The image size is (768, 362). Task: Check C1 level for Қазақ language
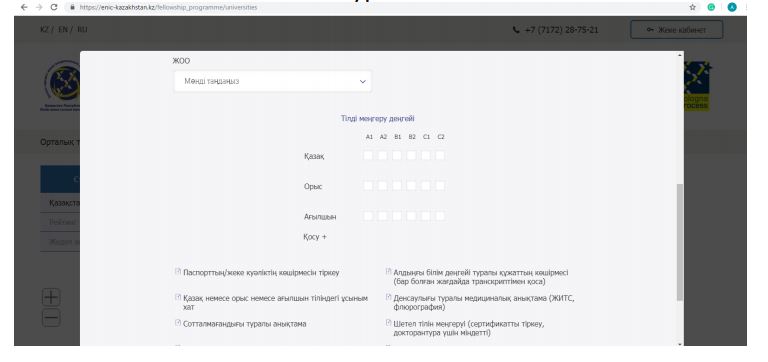(426, 155)
